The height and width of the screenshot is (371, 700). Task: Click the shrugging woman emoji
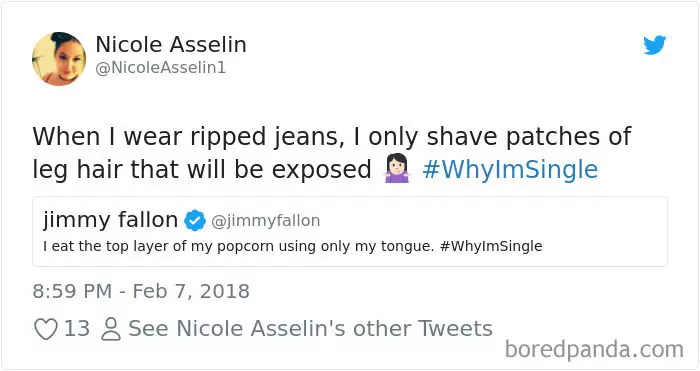396,169
